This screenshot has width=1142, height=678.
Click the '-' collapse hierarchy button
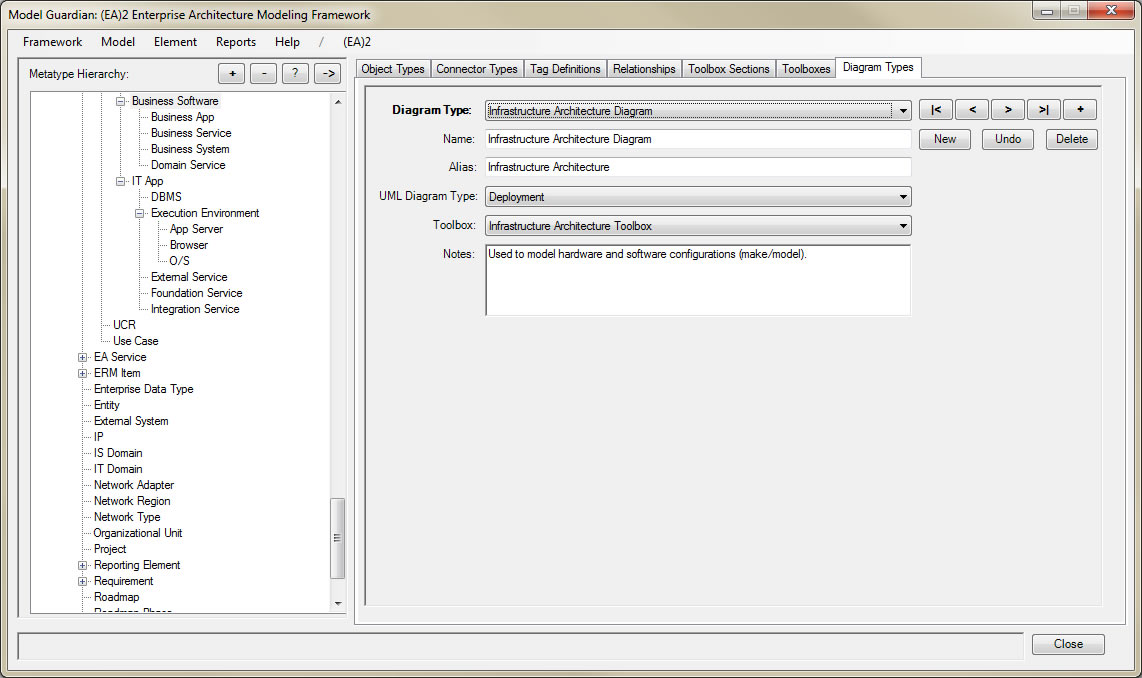(264, 73)
